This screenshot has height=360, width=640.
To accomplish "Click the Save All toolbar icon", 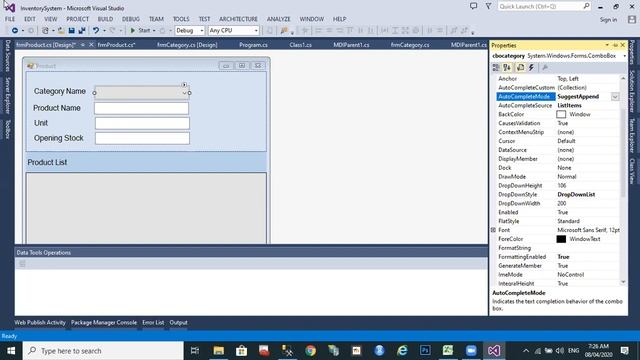I will coord(82,31).
